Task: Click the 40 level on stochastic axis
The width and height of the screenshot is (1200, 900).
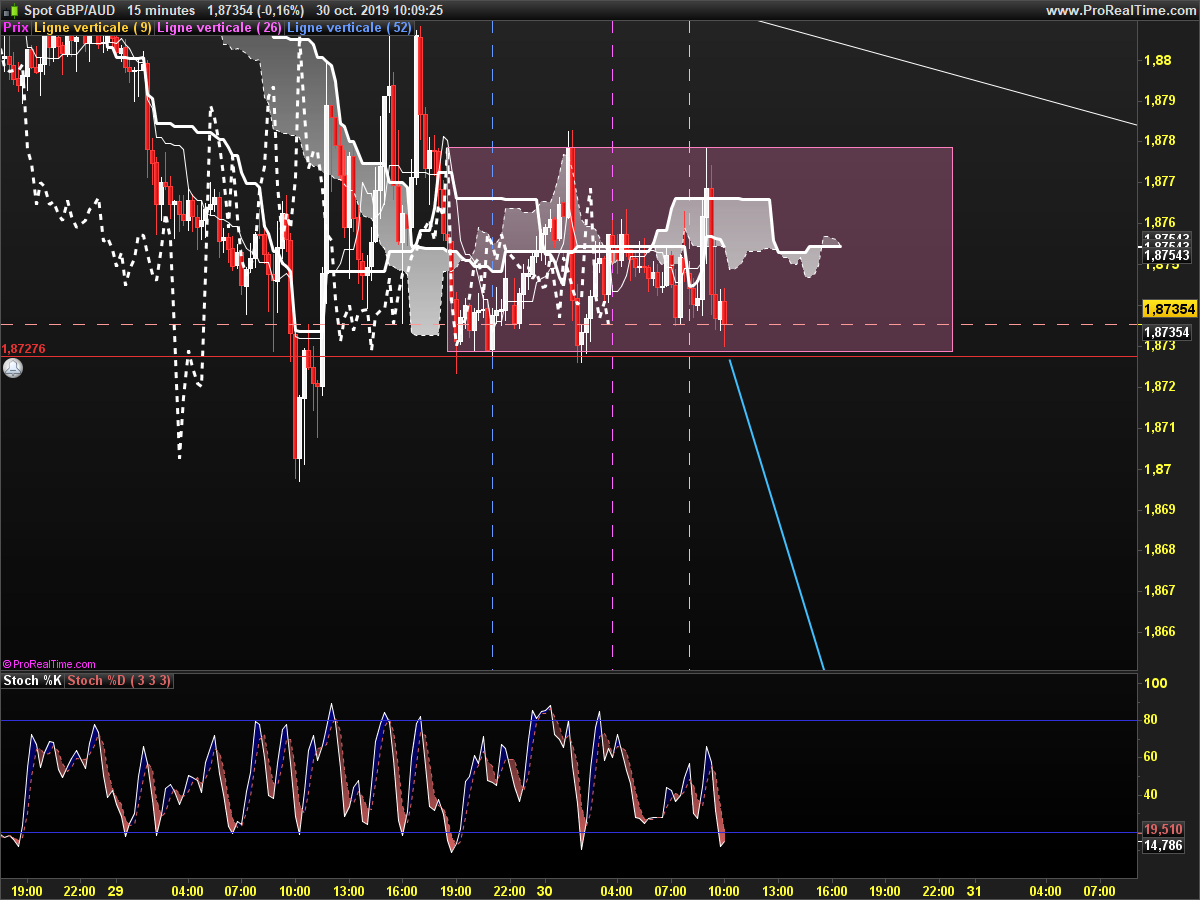Action: [1151, 795]
